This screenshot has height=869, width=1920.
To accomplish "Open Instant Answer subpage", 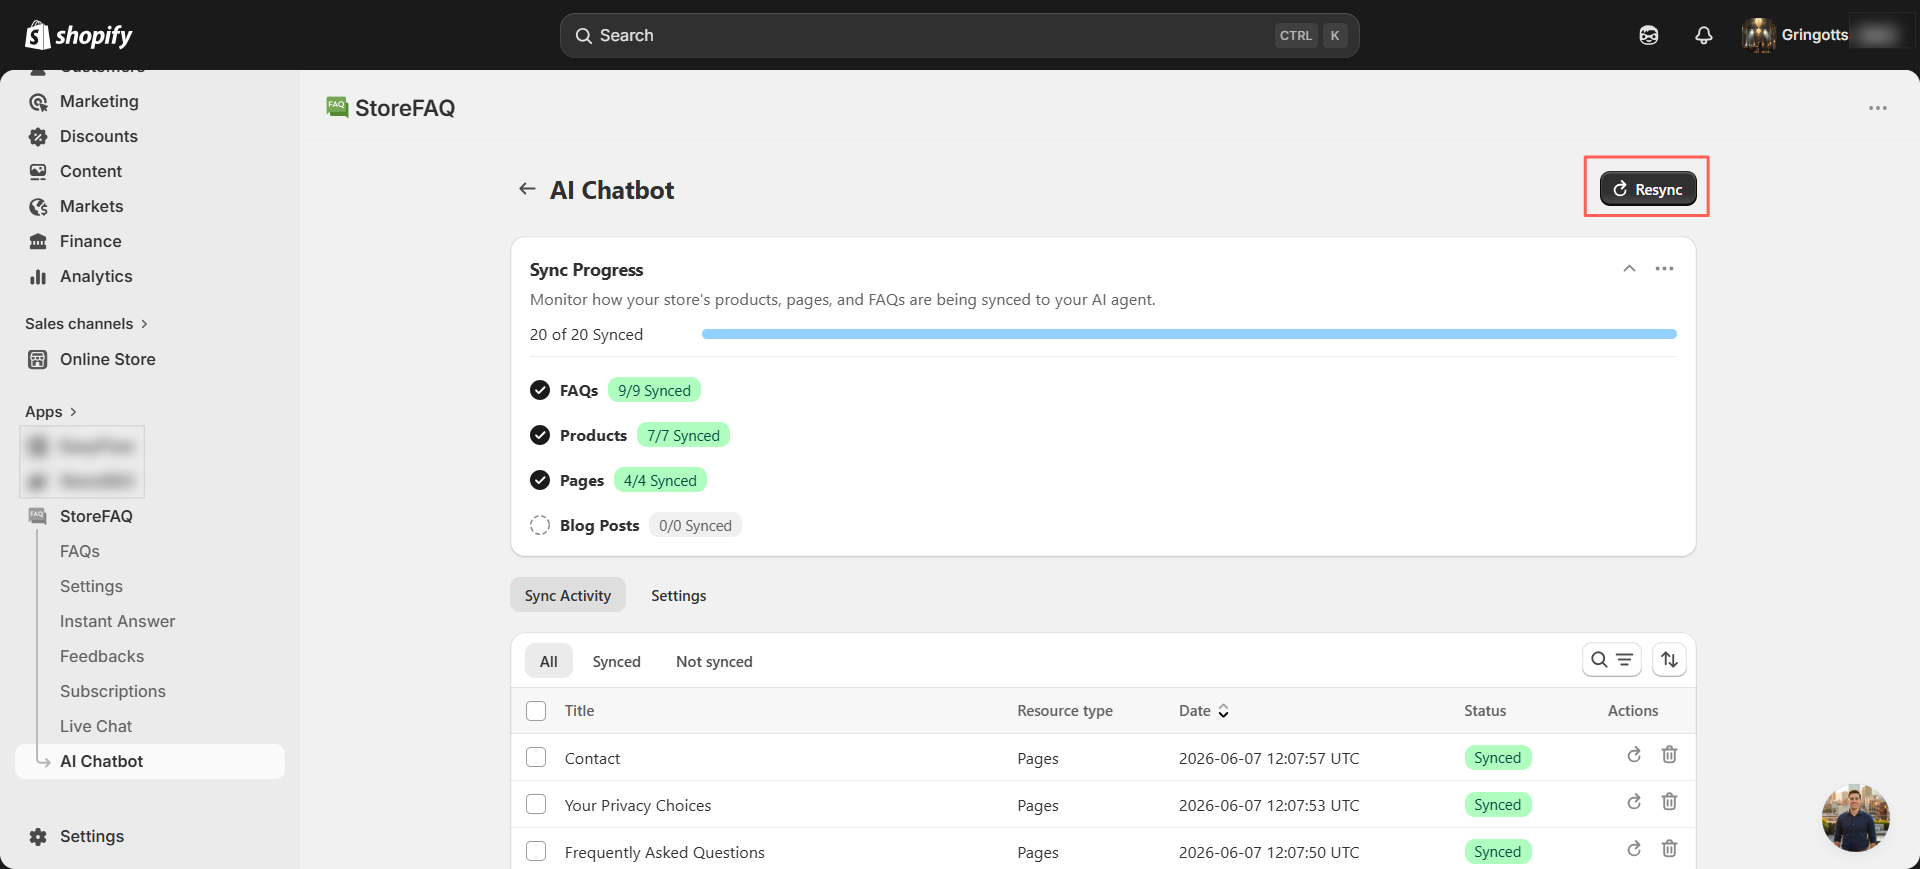I will pos(117,621).
